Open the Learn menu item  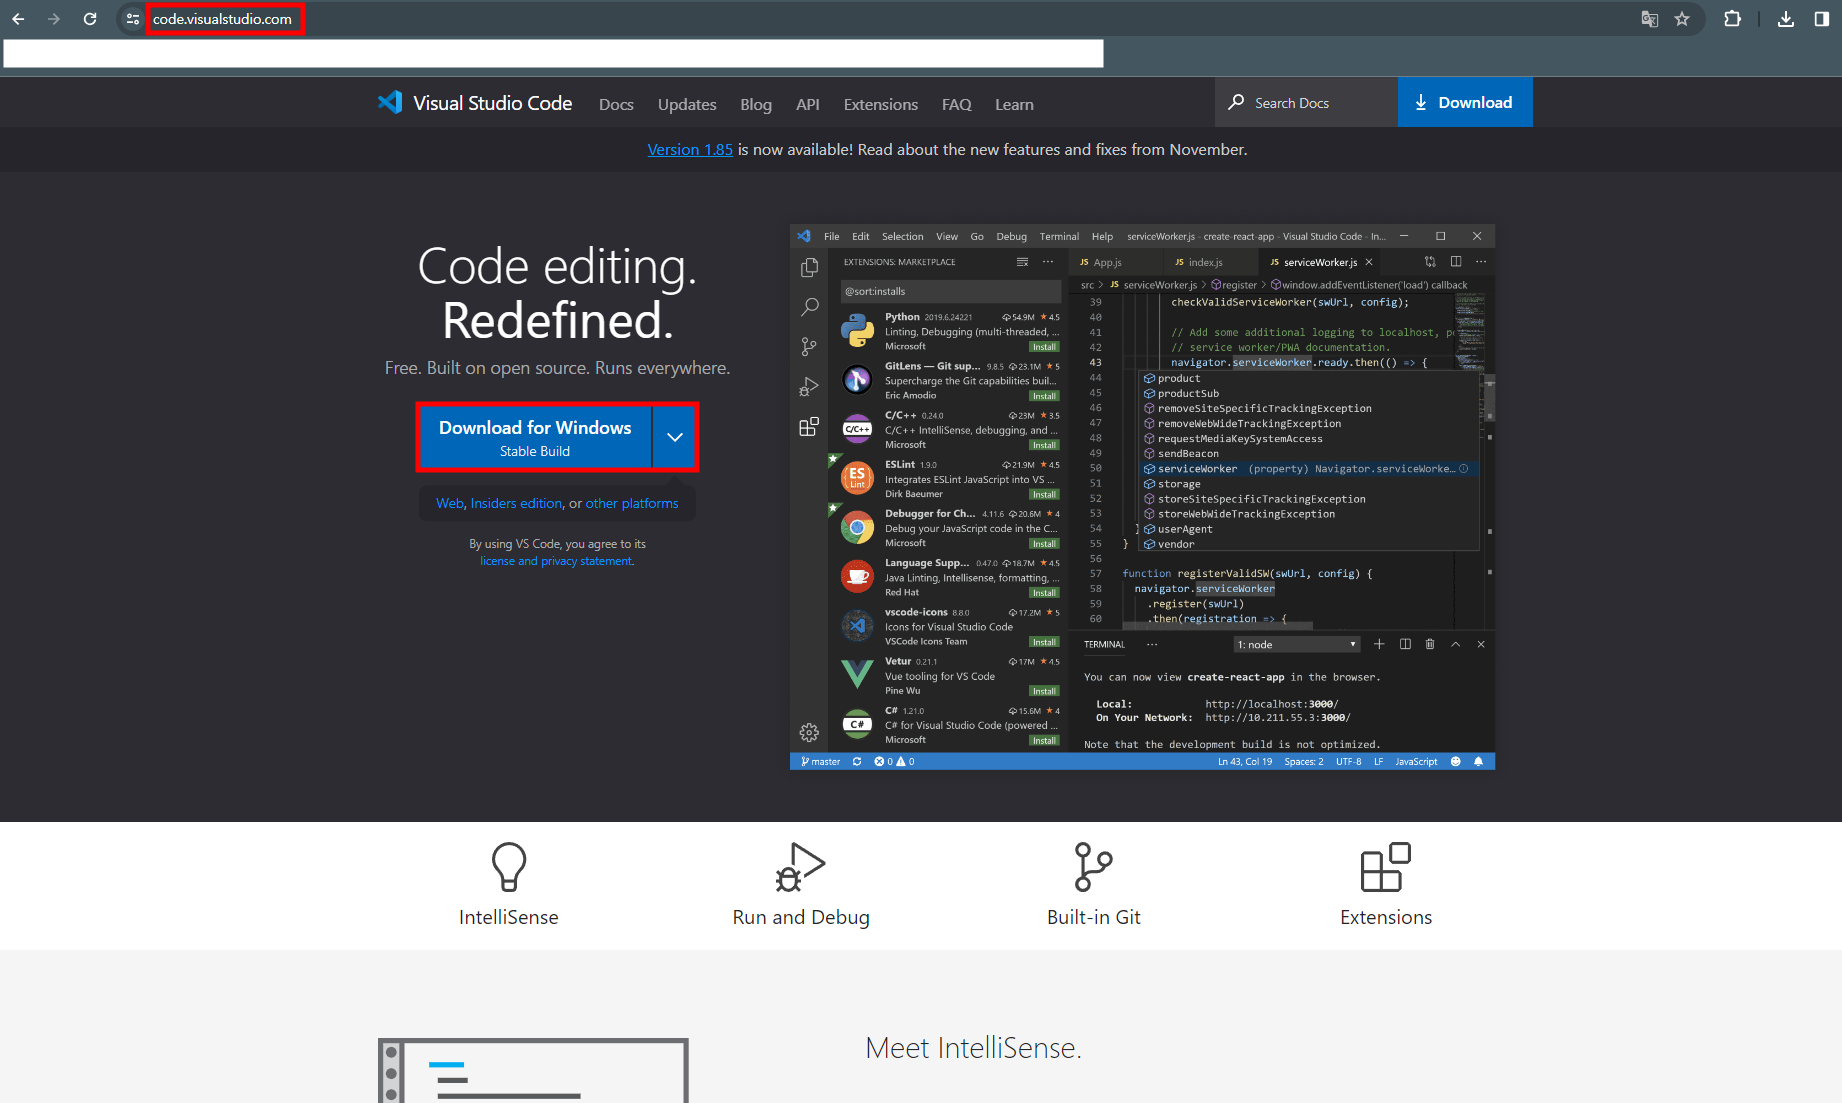pos(1014,104)
